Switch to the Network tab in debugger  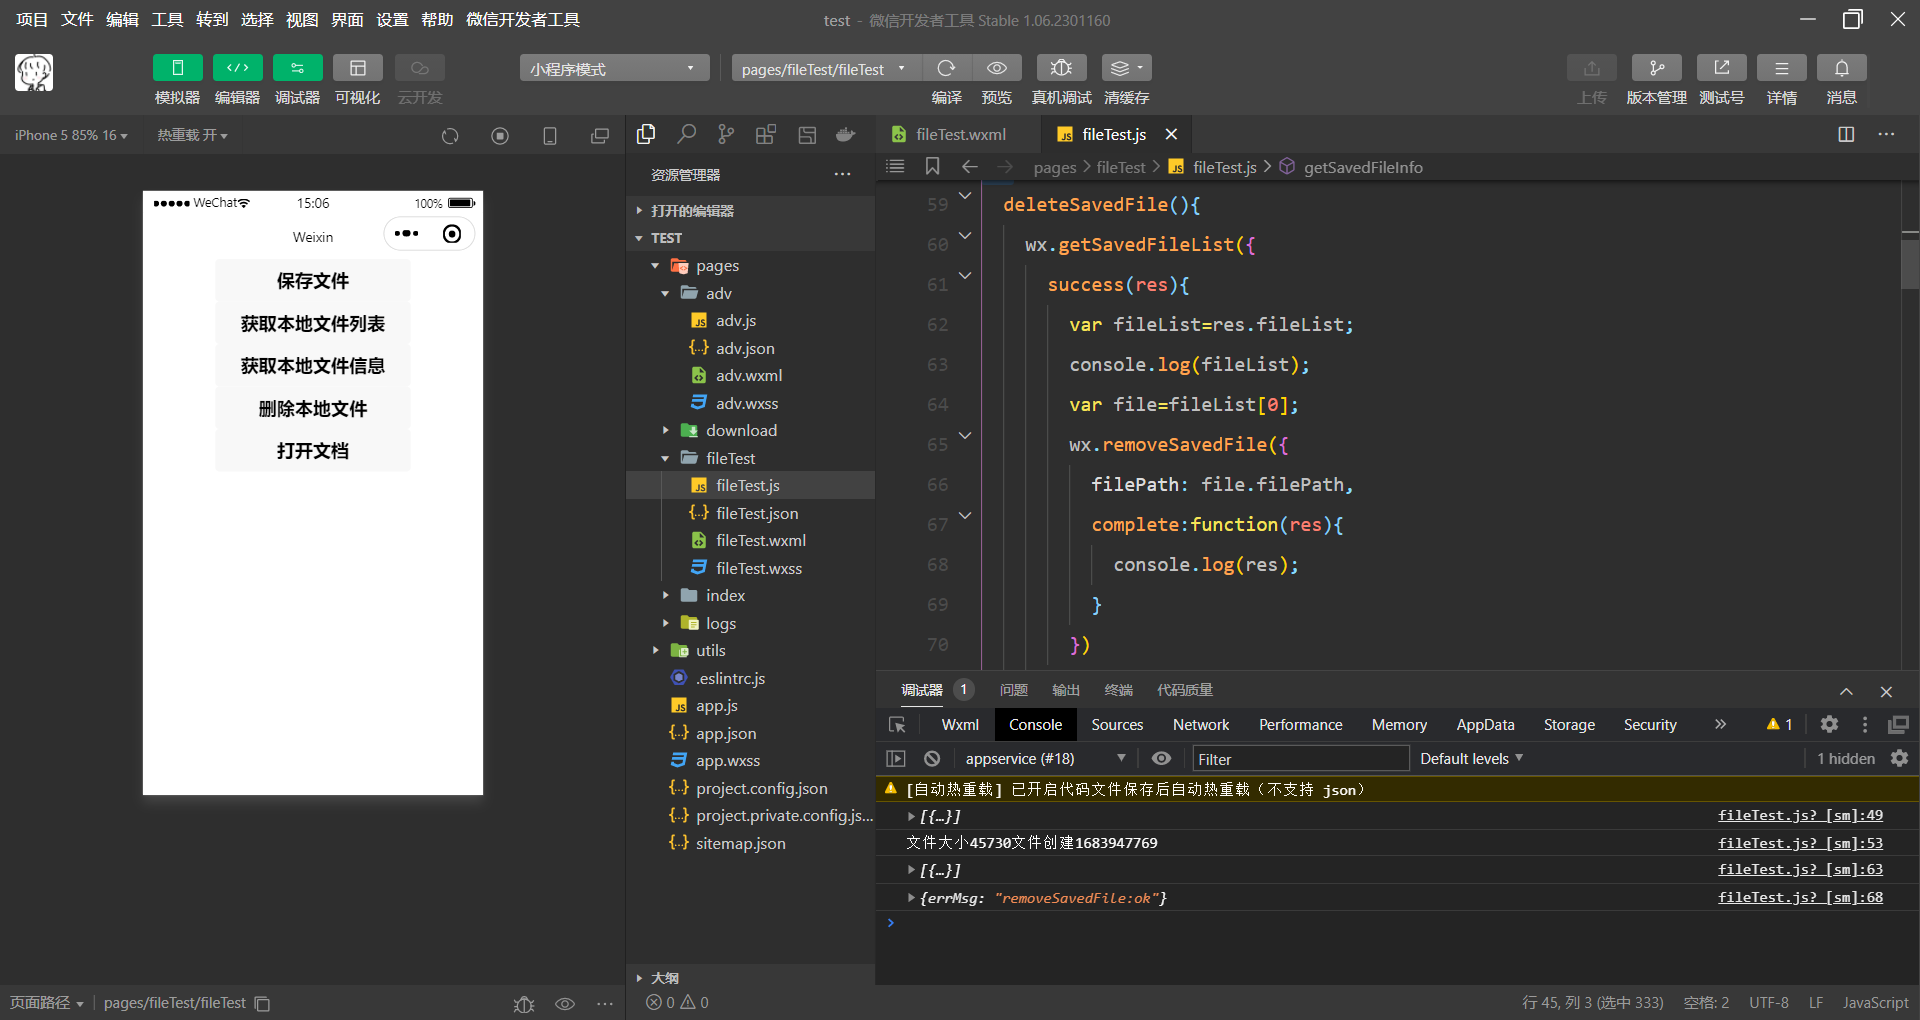[x=1201, y=725]
